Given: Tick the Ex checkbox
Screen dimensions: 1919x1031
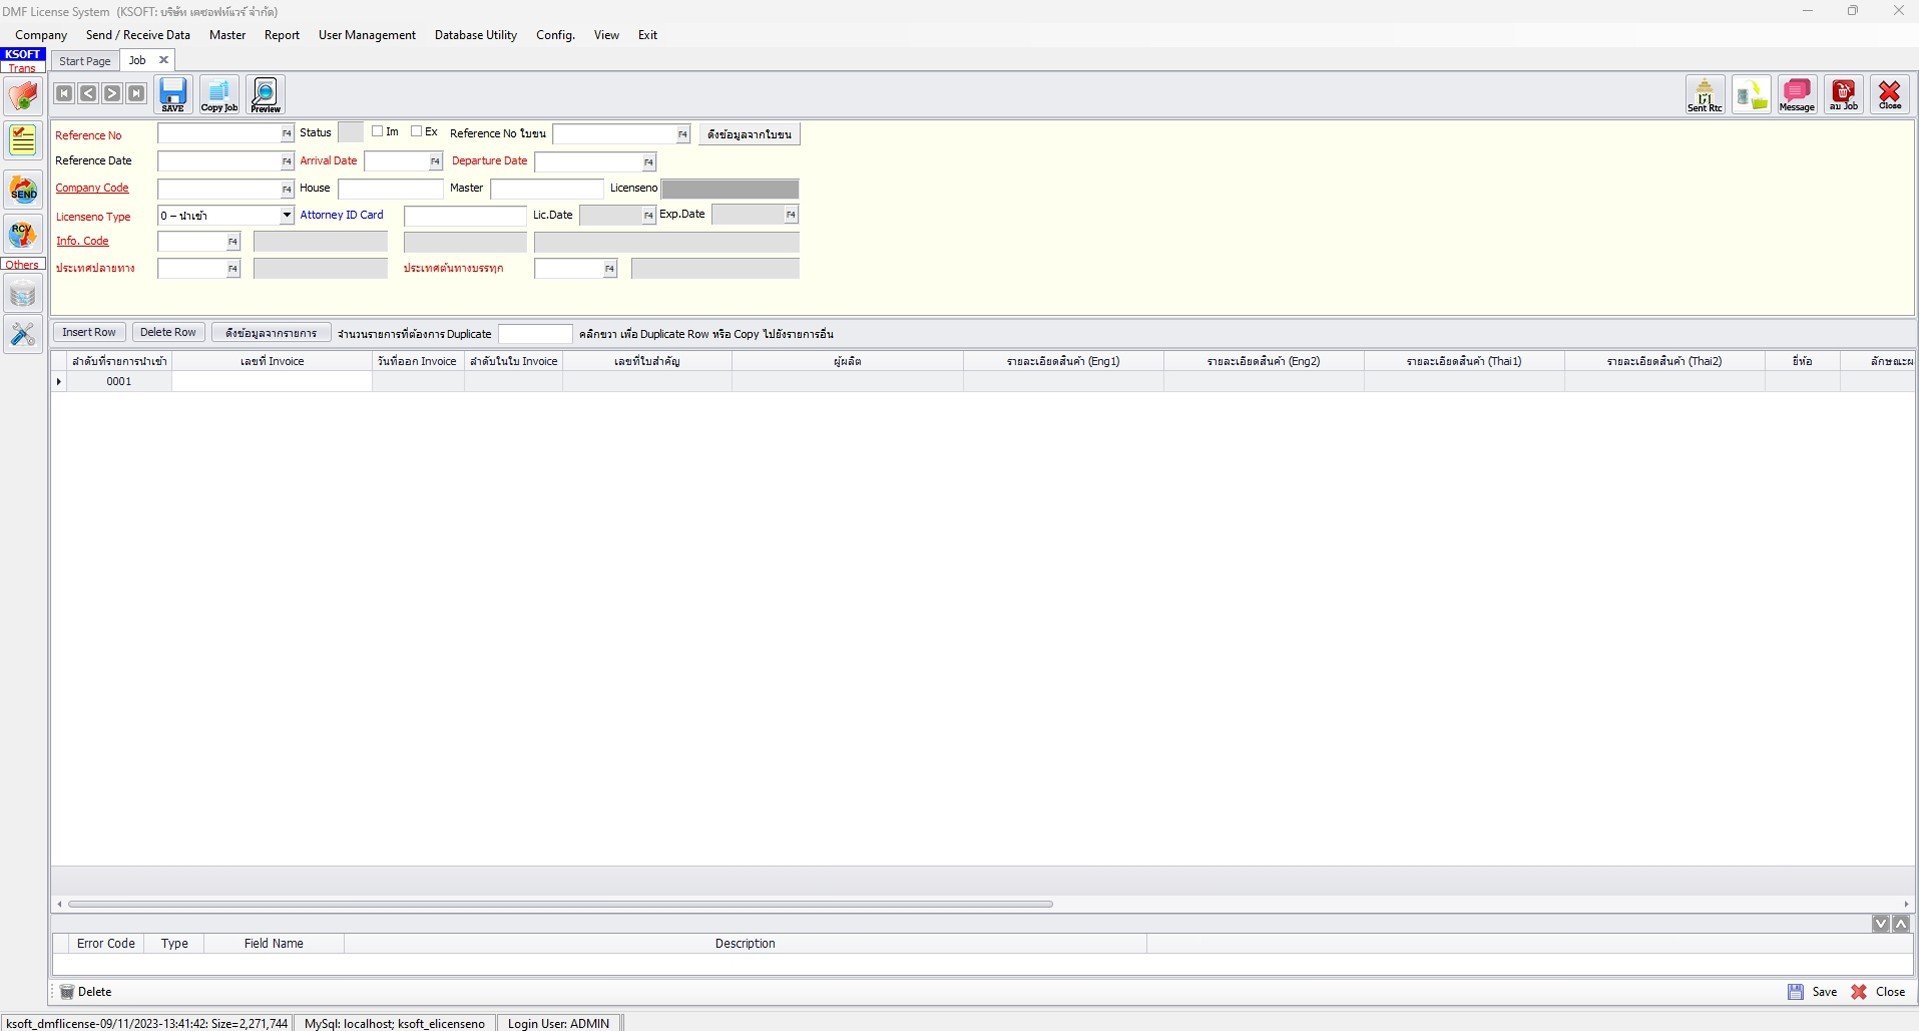Looking at the screenshot, I should tap(416, 132).
